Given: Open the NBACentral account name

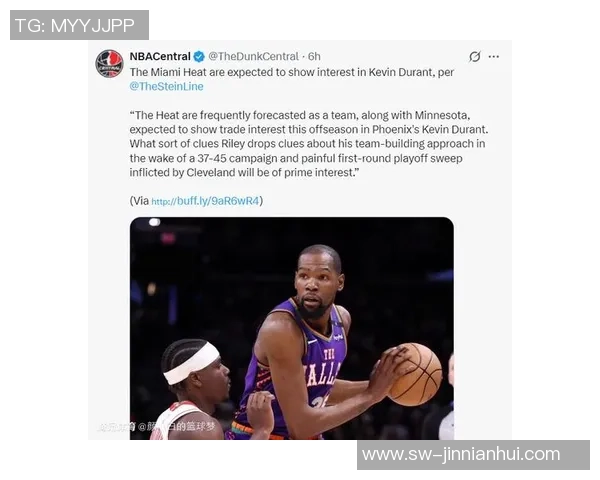Looking at the screenshot, I should coord(160,56).
